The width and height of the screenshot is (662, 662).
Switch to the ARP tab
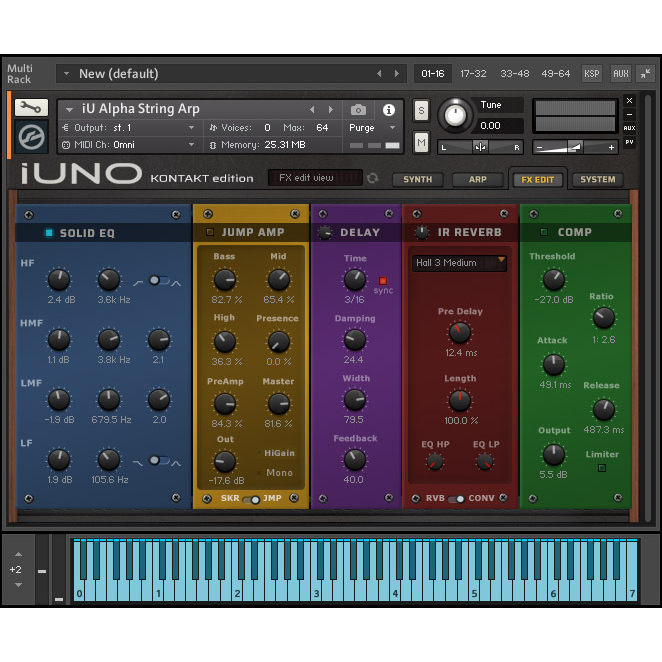click(x=478, y=179)
